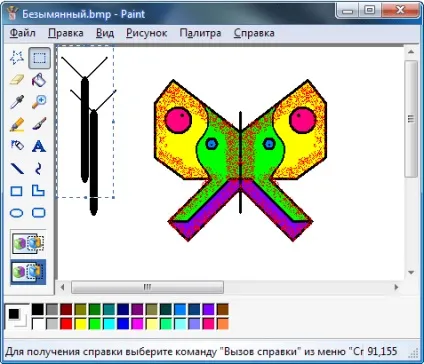This screenshot has width=424, height=364.
Task: Select the rectangular Select tool
Action: [x=39, y=58]
